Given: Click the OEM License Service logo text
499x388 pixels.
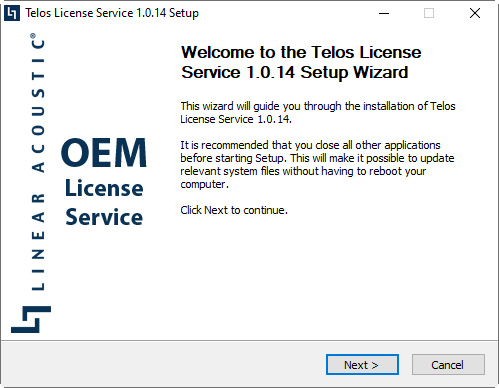Looking at the screenshot, I should 104,182.
